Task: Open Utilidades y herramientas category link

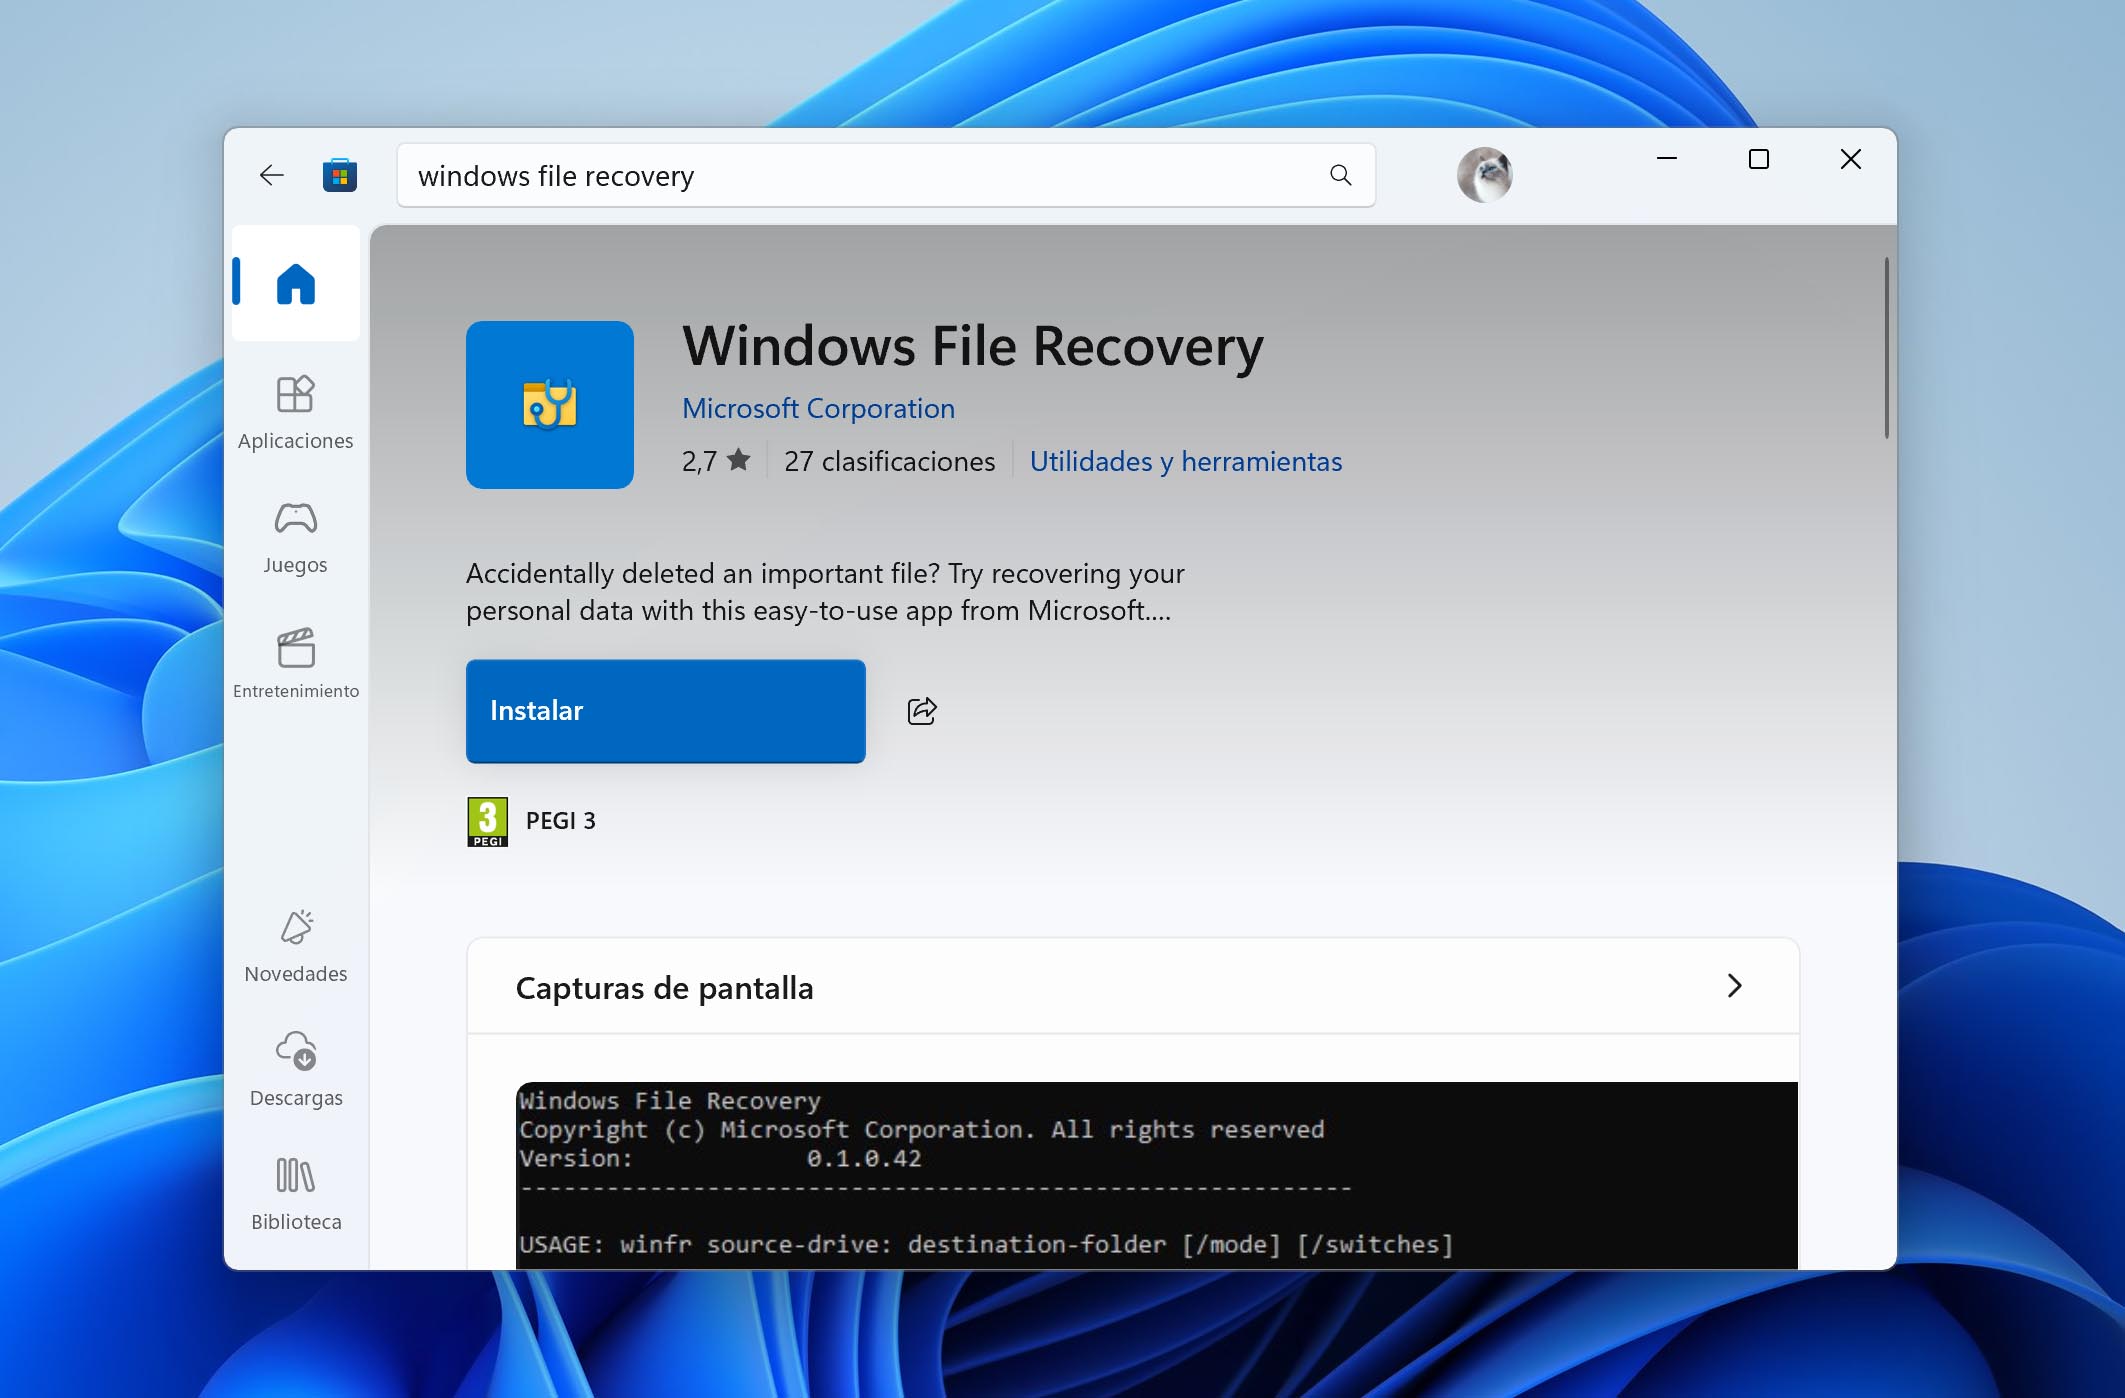Action: point(1186,461)
